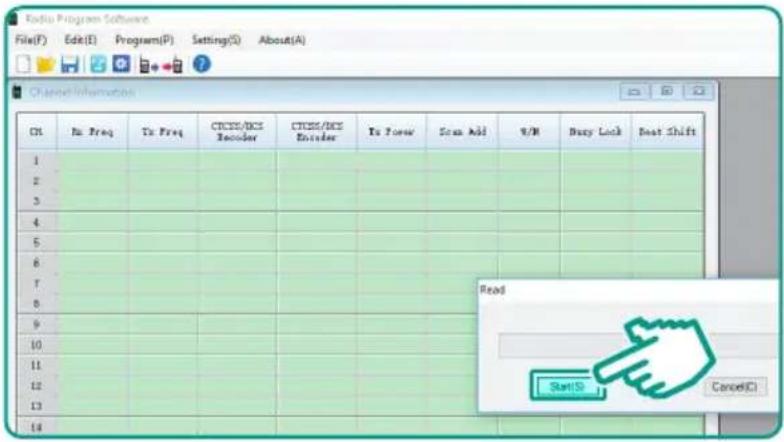784x442 pixels.
Task: Select channel row 9 header
Action: coord(36,324)
